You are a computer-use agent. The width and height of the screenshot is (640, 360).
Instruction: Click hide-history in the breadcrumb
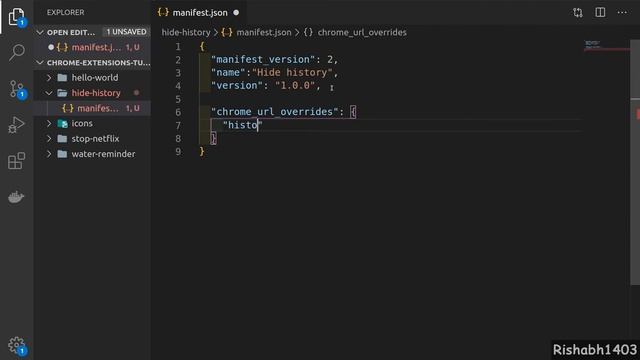pos(186,32)
